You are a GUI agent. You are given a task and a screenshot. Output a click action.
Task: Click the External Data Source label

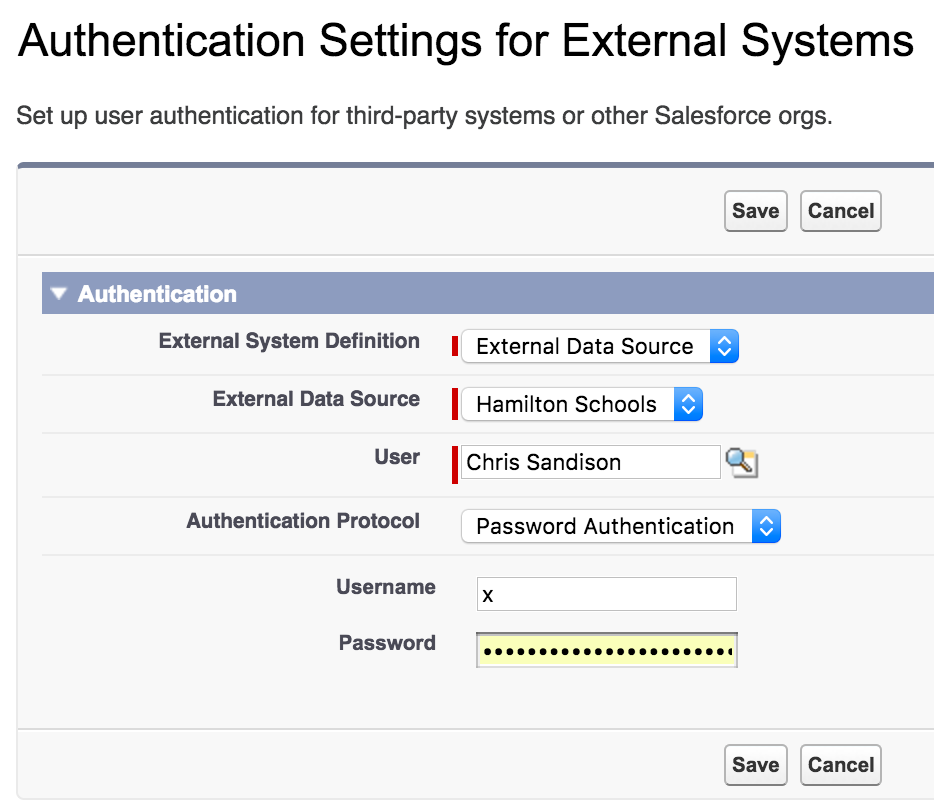pyautogui.click(x=316, y=399)
